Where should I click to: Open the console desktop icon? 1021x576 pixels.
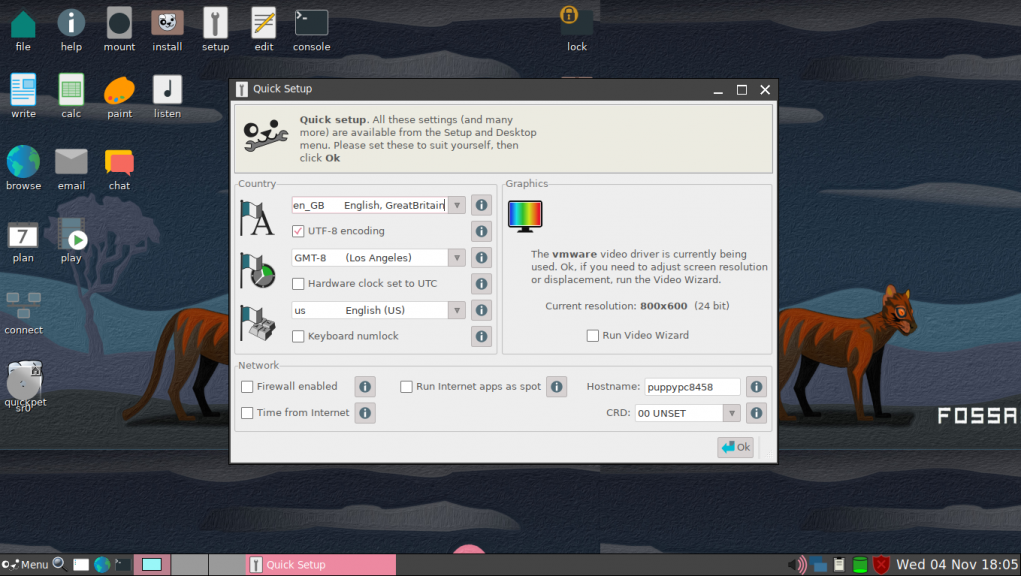coord(311,29)
